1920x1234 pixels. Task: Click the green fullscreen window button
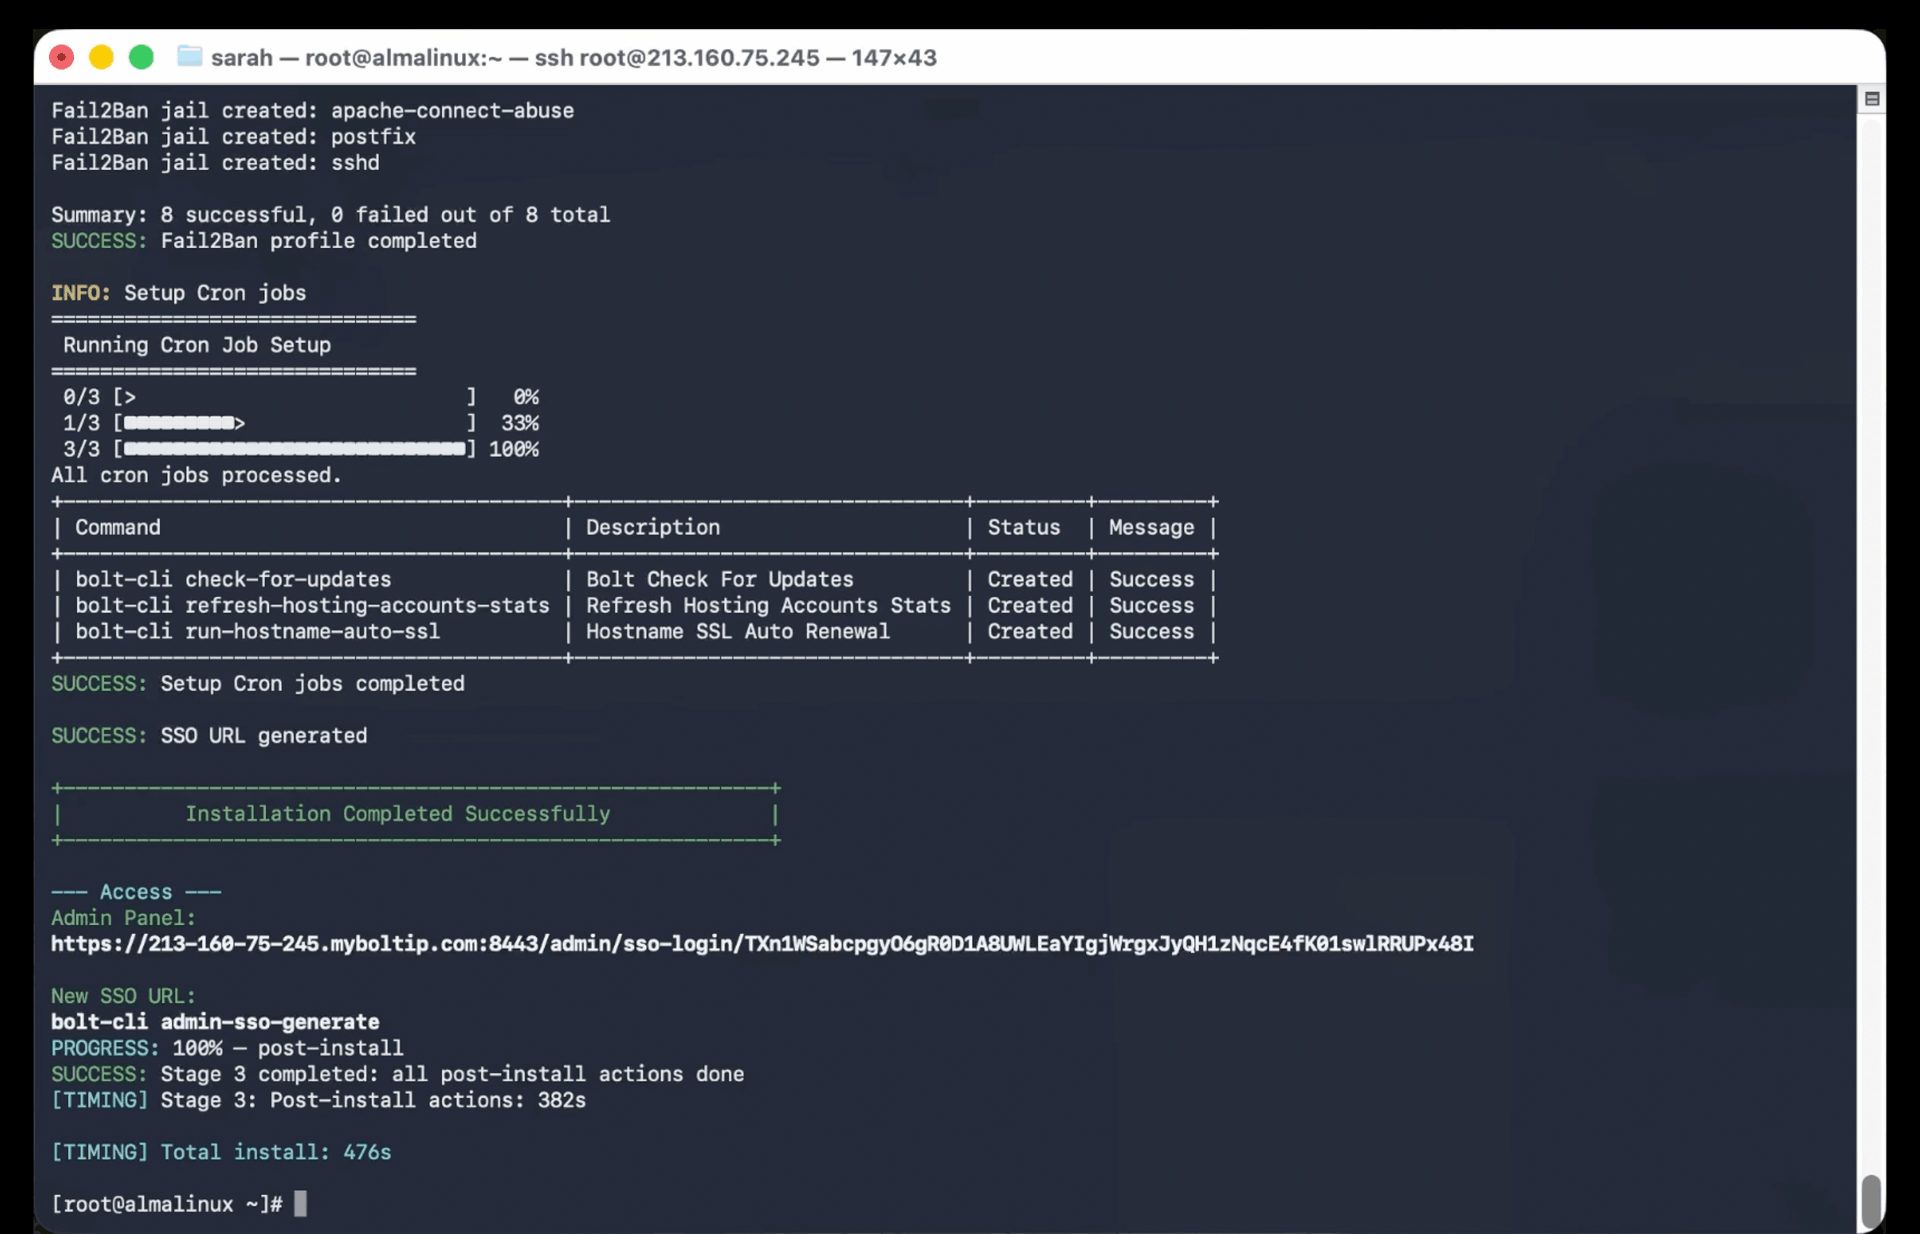142,57
